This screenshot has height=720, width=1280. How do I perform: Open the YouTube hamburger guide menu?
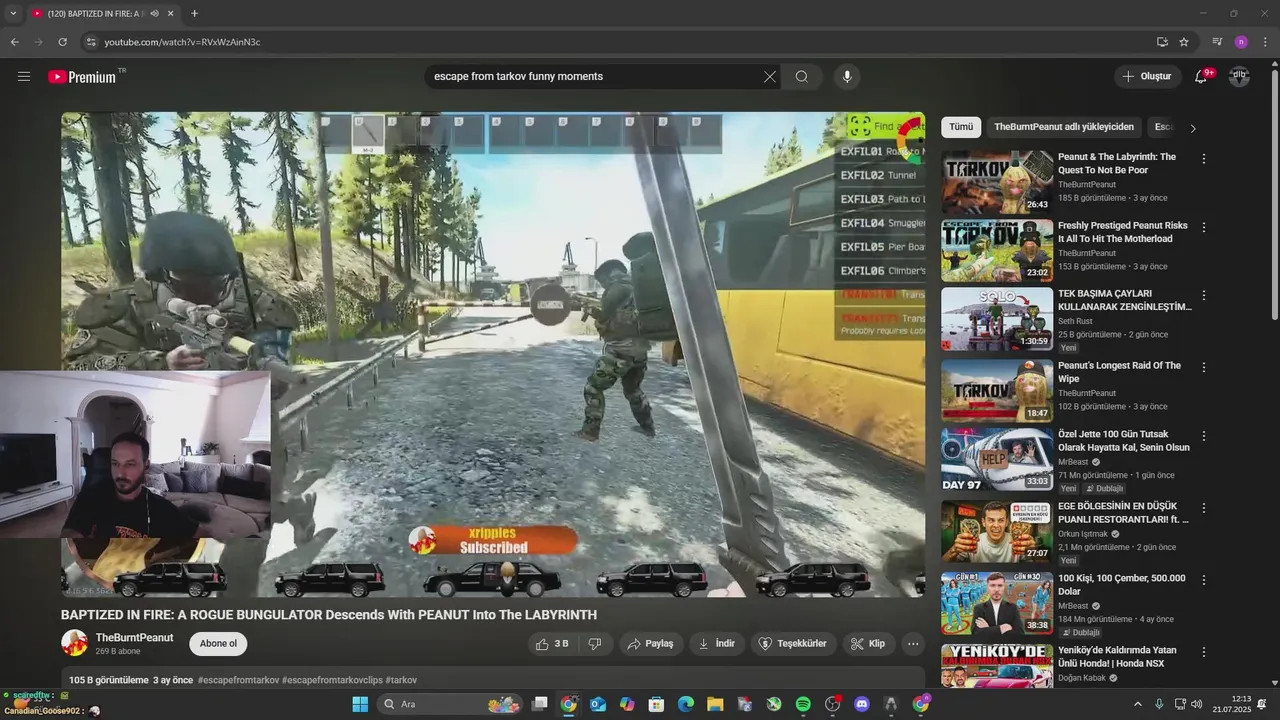point(24,76)
